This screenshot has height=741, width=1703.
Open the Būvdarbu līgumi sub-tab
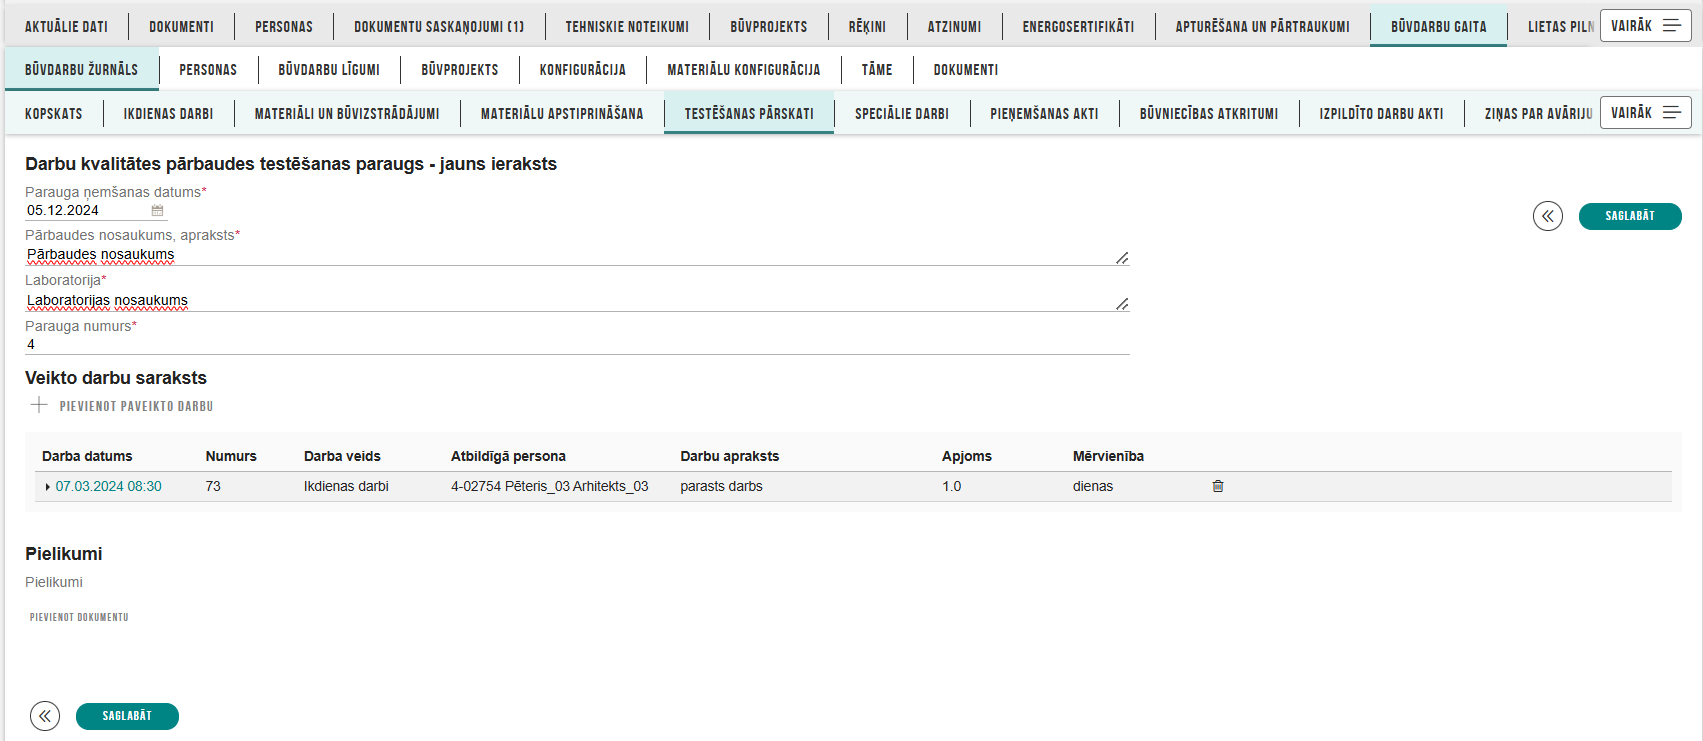[x=329, y=70]
